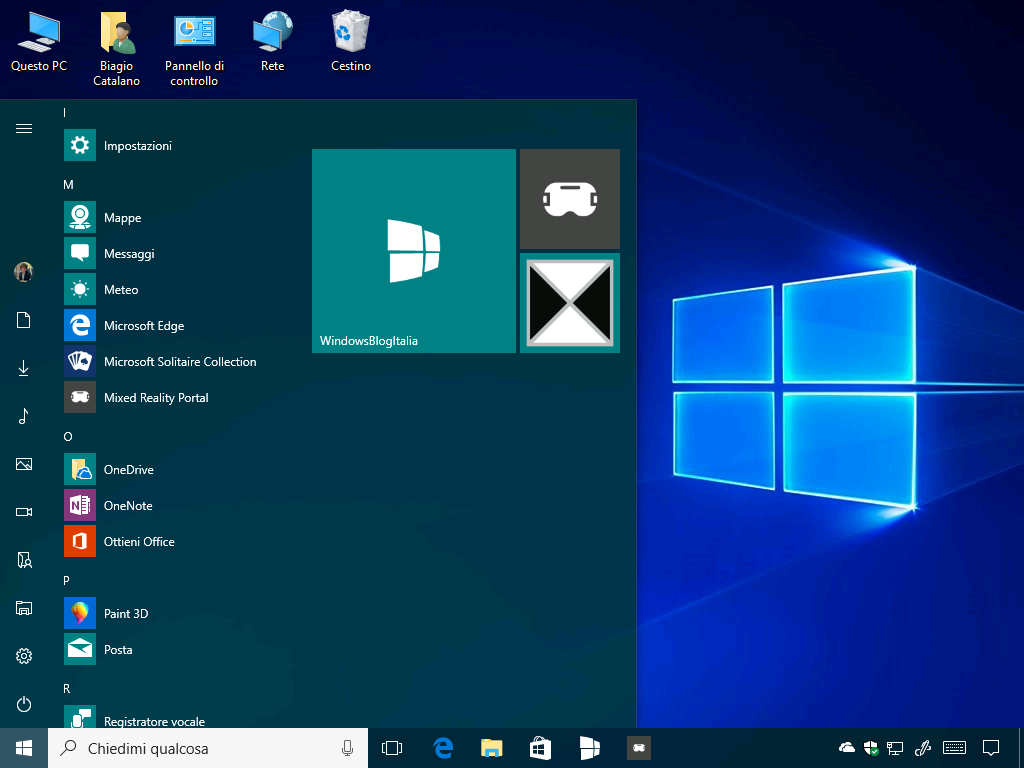The image size is (1024, 768).
Task: Open the Messaggi app
Action: pos(176,253)
